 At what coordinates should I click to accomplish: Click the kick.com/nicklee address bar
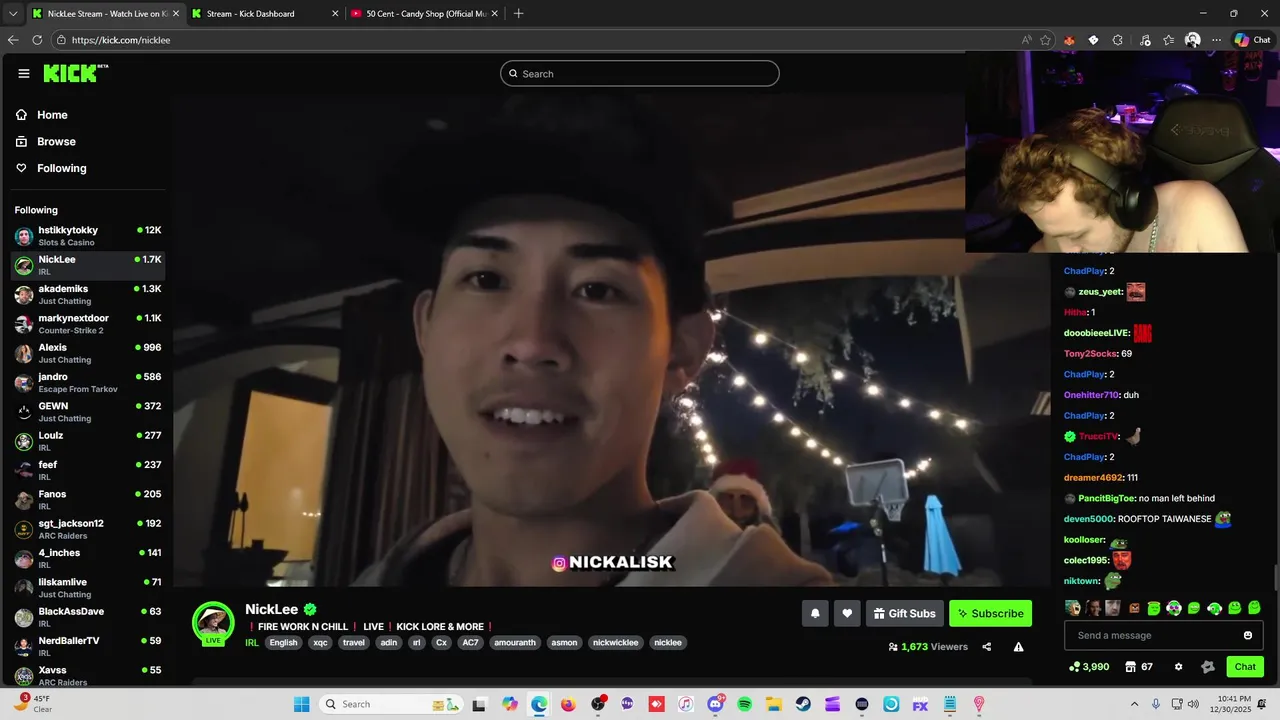pyautogui.click(x=540, y=40)
